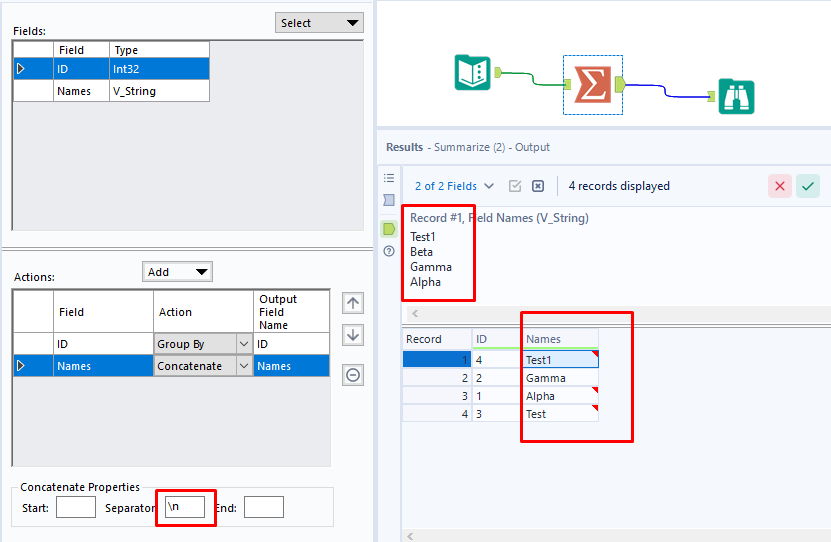Screen dimensions: 831x542
Task: Select the Gamma cell in results
Action: point(561,378)
